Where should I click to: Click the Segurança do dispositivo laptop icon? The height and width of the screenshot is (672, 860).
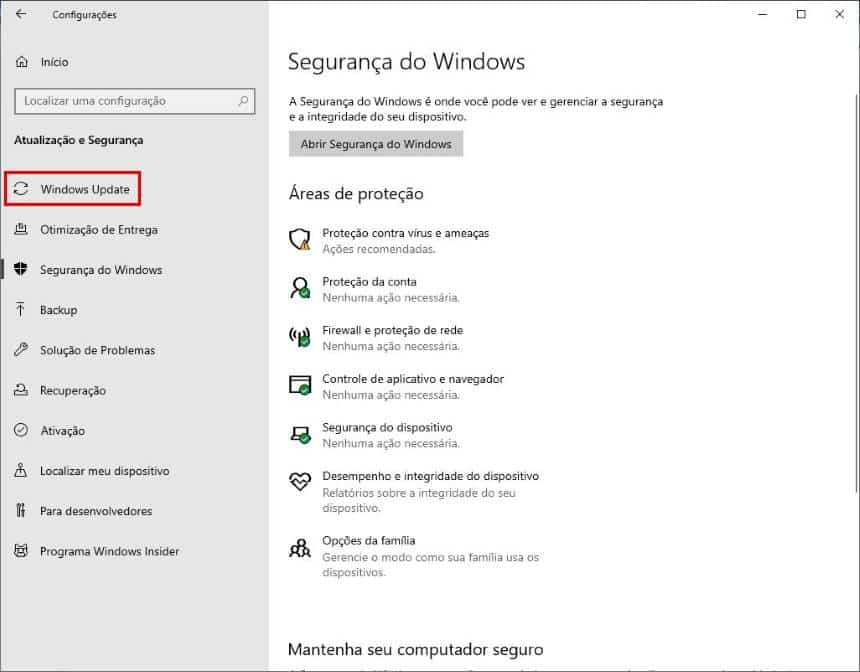pyautogui.click(x=300, y=434)
